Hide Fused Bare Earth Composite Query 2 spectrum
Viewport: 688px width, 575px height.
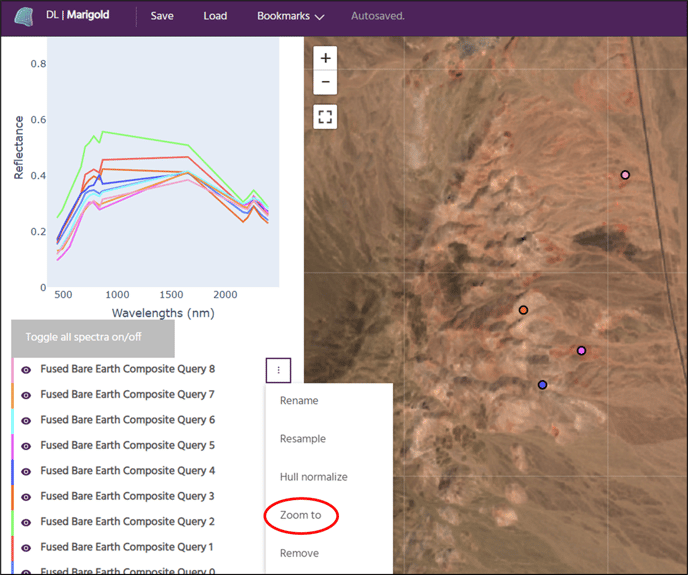(x=26, y=523)
